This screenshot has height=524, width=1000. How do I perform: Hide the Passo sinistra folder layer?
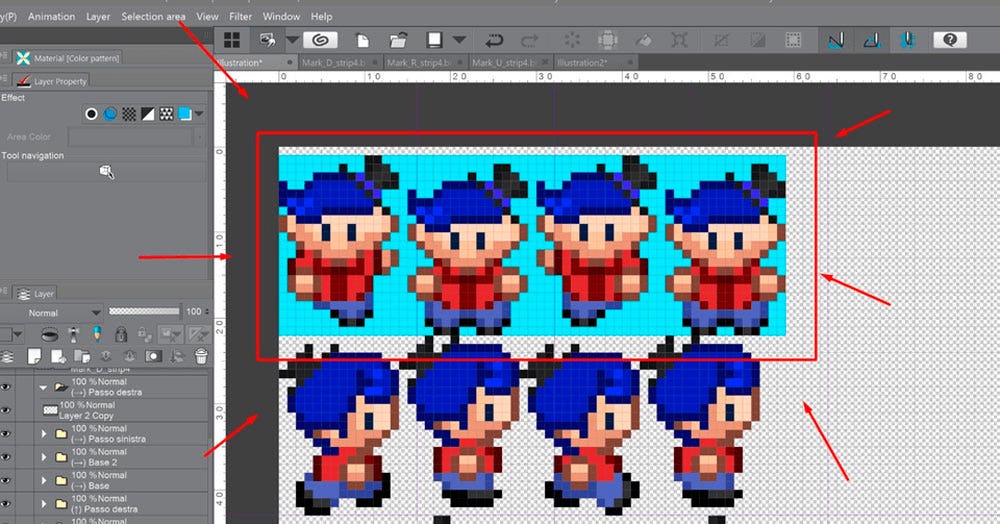point(6,434)
